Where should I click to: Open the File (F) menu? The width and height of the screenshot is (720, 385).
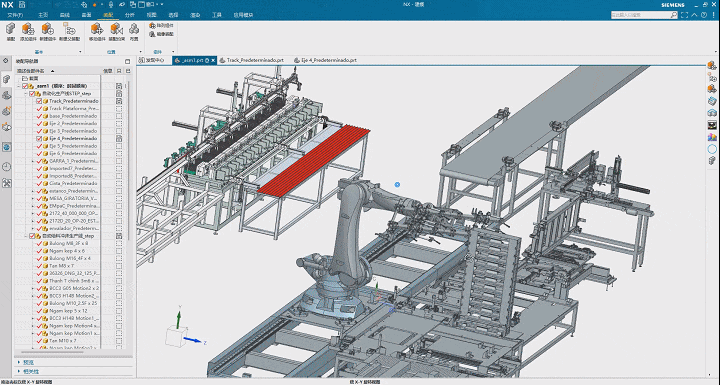pyautogui.click(x=15, y=15)
